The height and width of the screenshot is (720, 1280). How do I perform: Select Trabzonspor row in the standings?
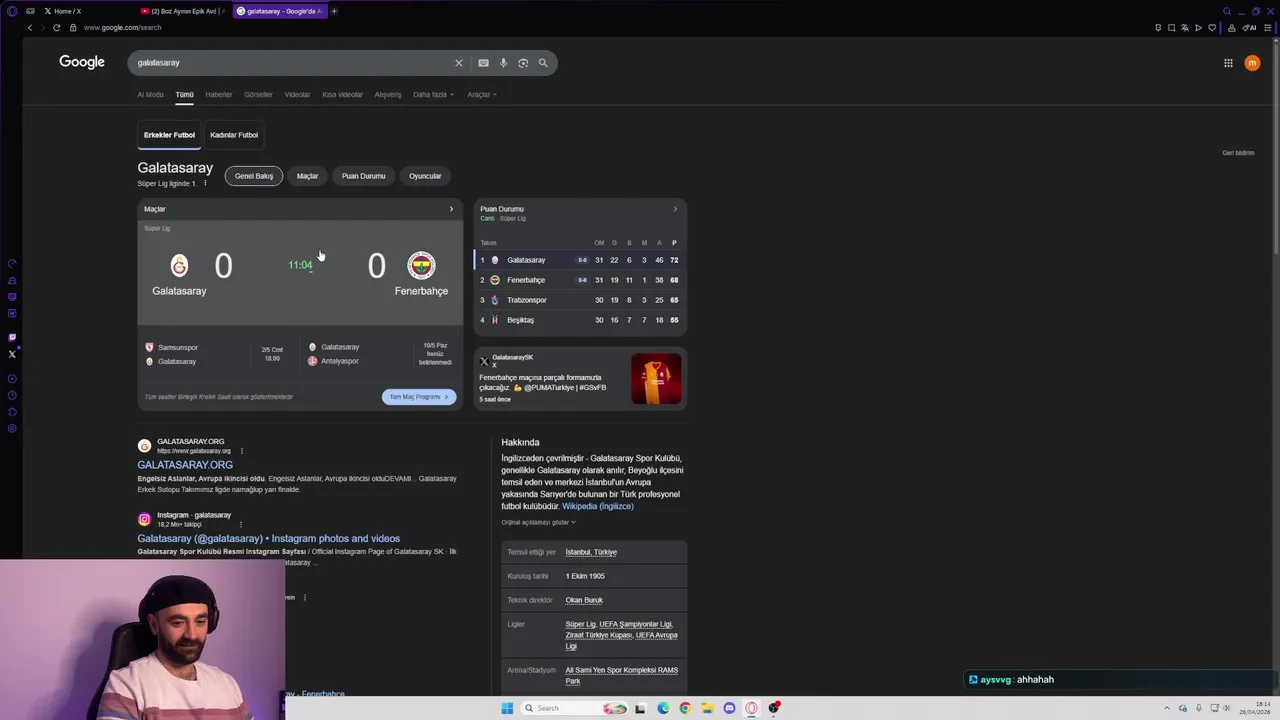580,300
